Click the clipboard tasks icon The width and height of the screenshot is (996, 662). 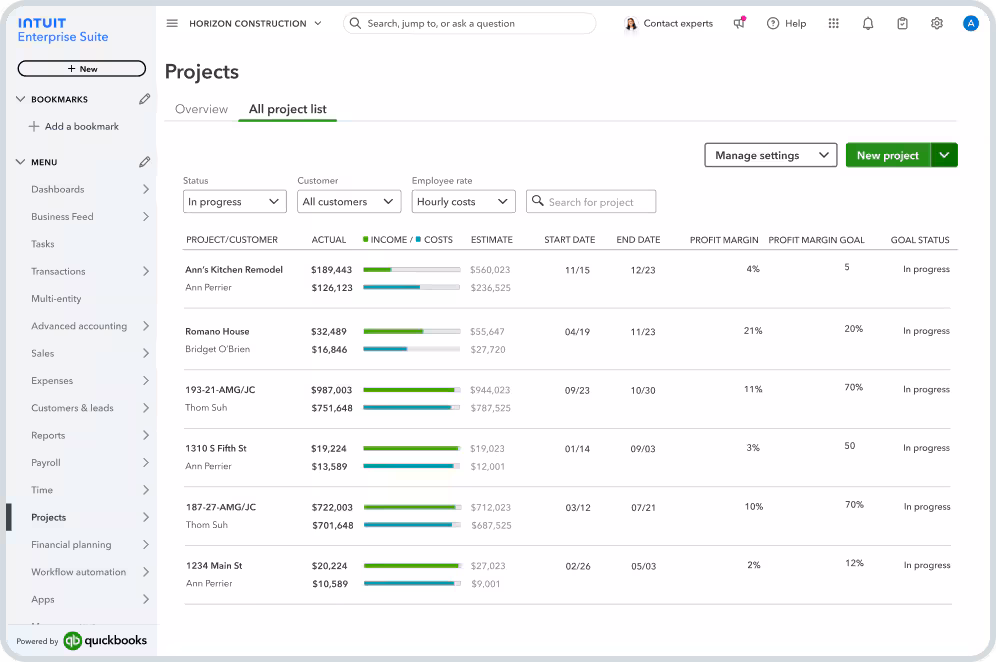(x=902, y=22)
